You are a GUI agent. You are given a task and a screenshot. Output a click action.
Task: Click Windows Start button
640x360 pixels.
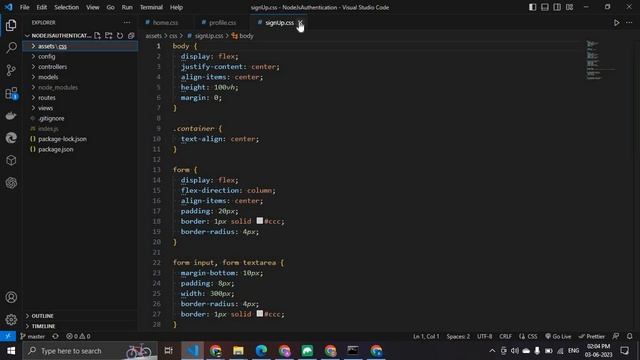(11, 351)
